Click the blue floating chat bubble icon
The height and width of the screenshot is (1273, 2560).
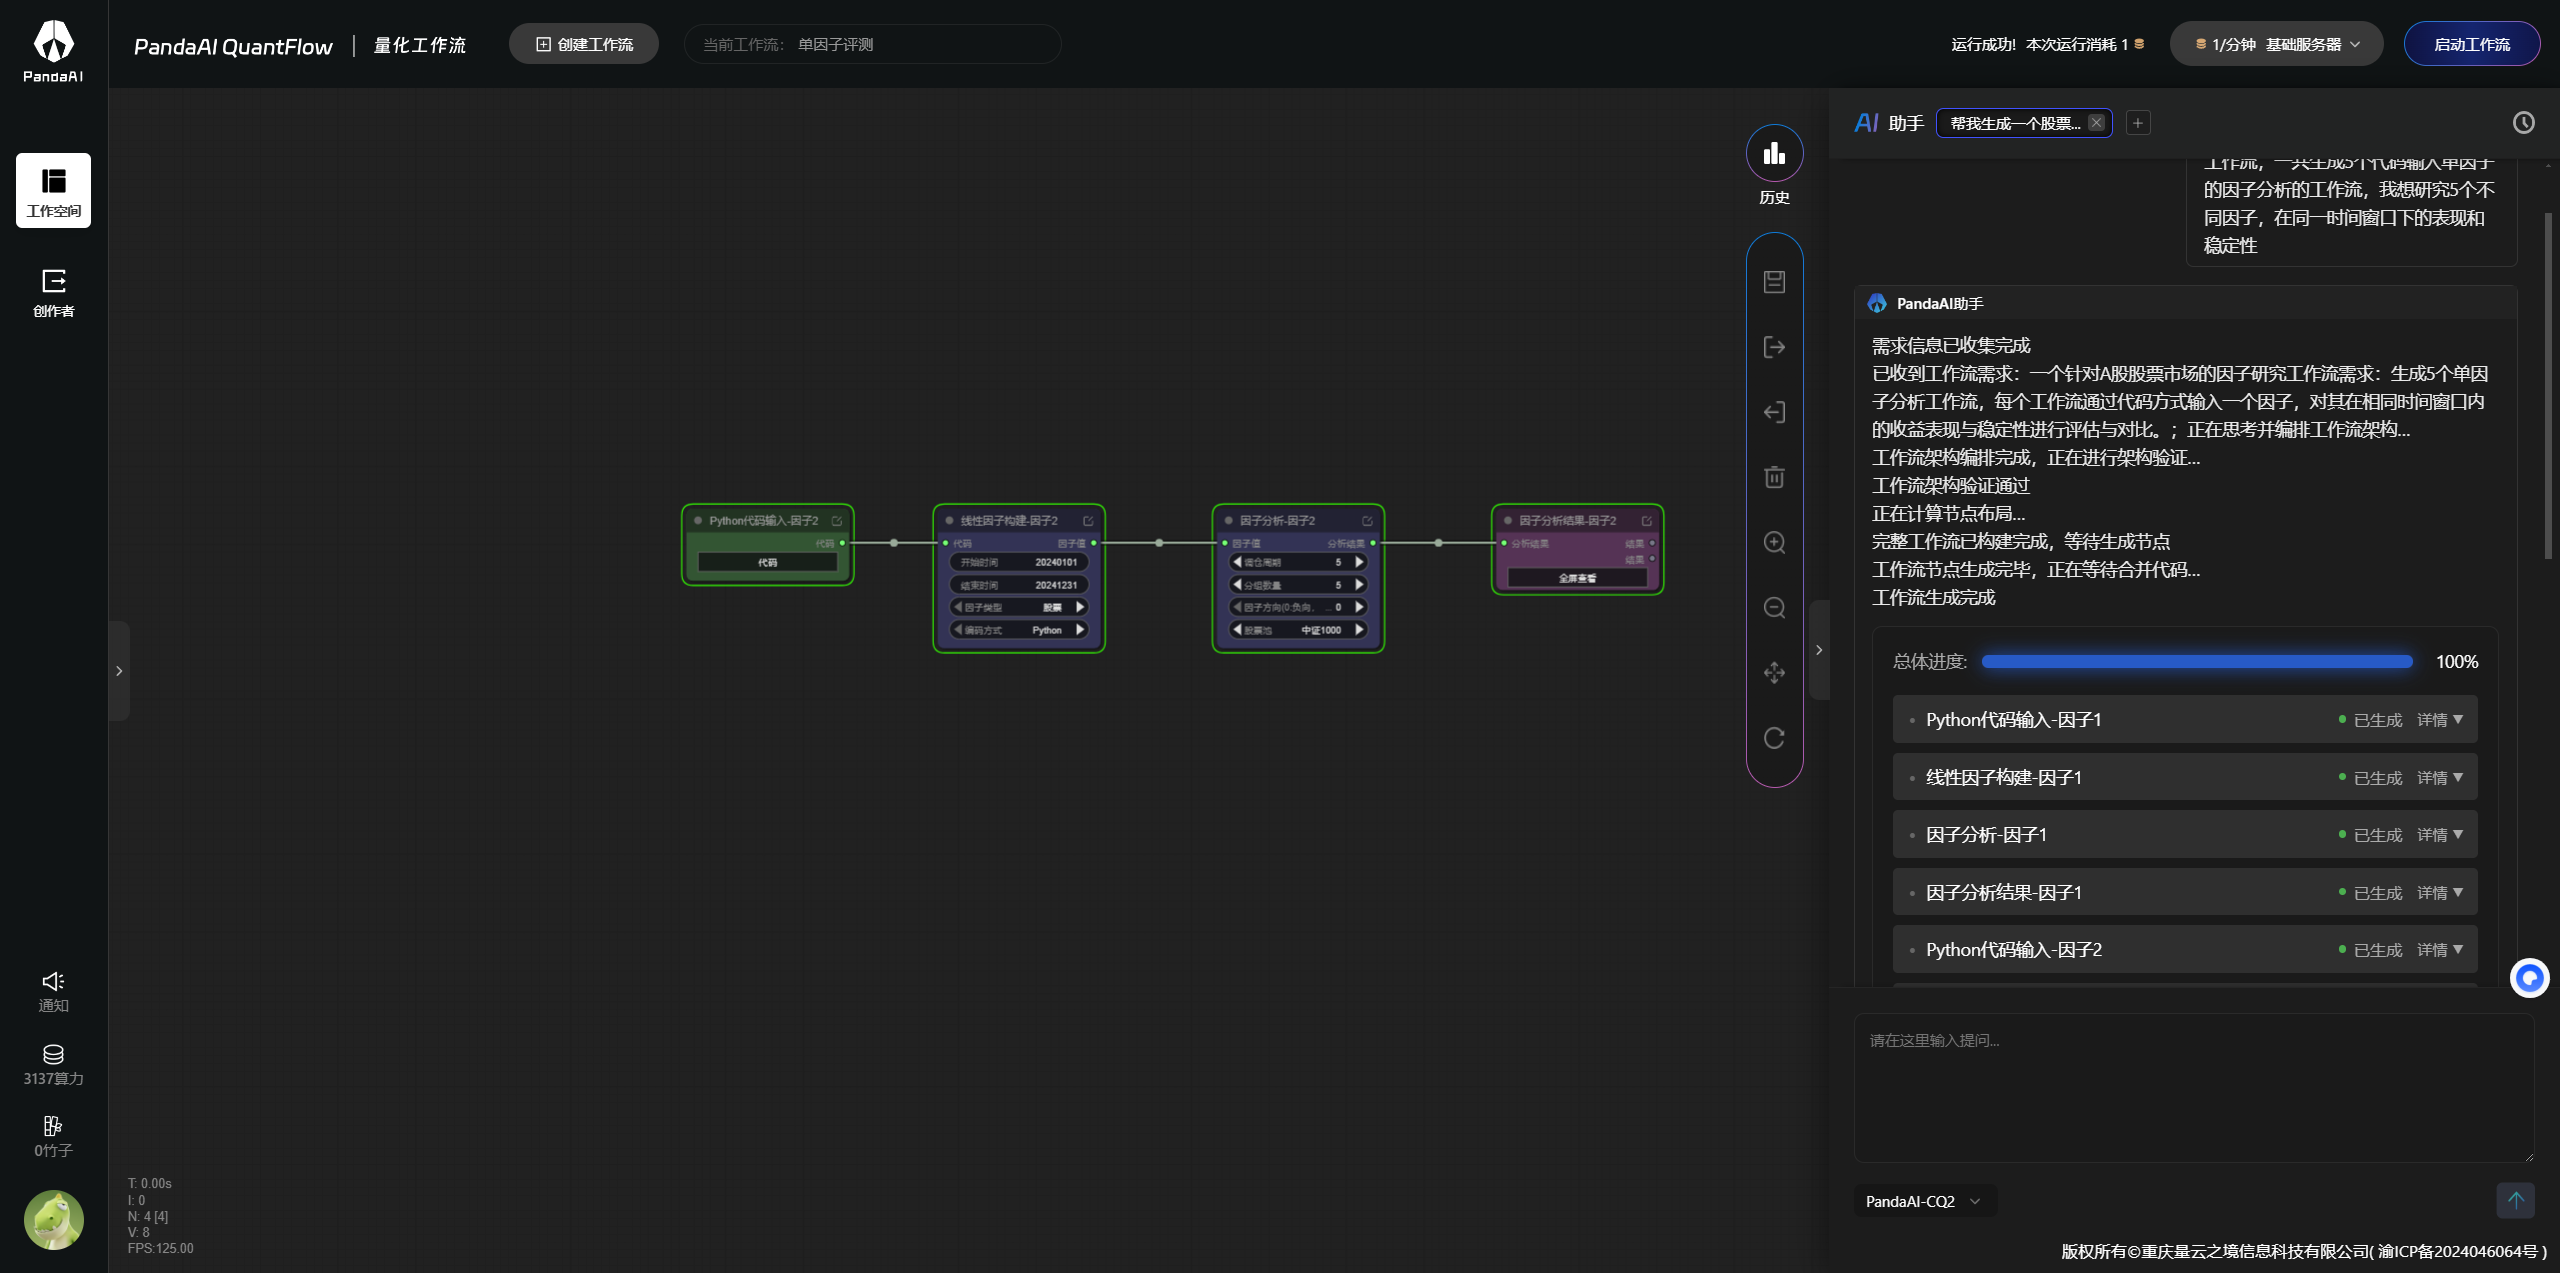[2530, 978]
